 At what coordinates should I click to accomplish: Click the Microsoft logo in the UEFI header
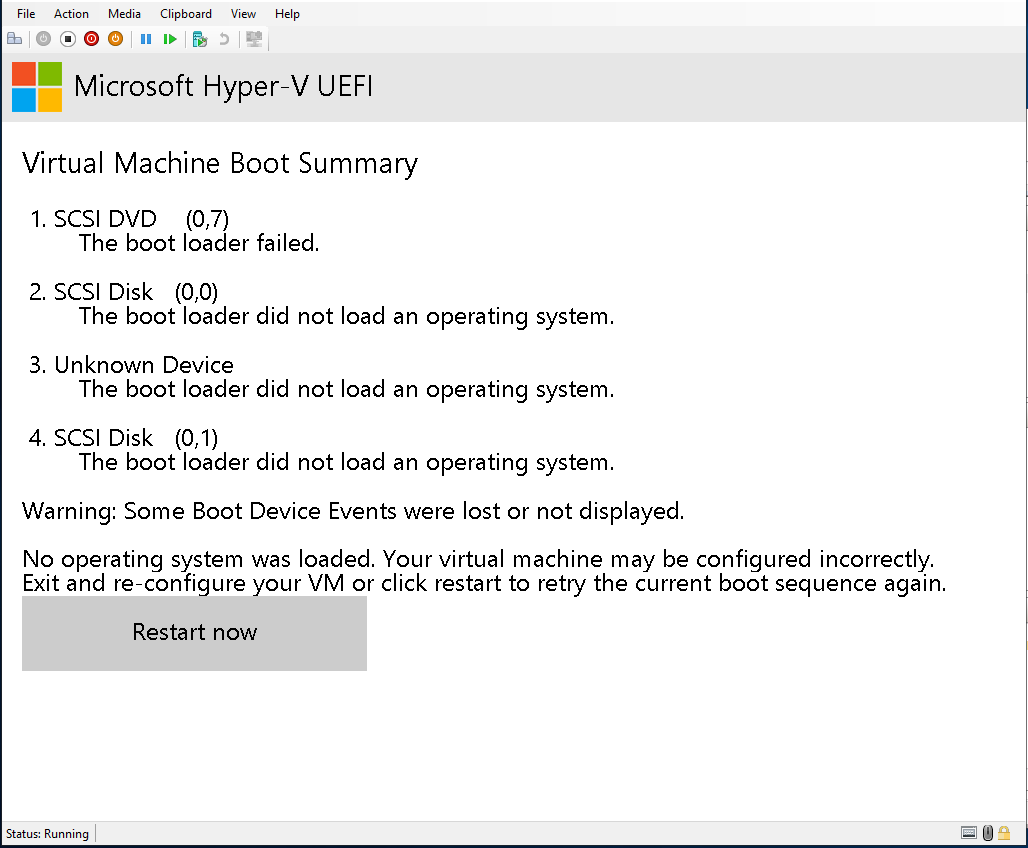37,87
